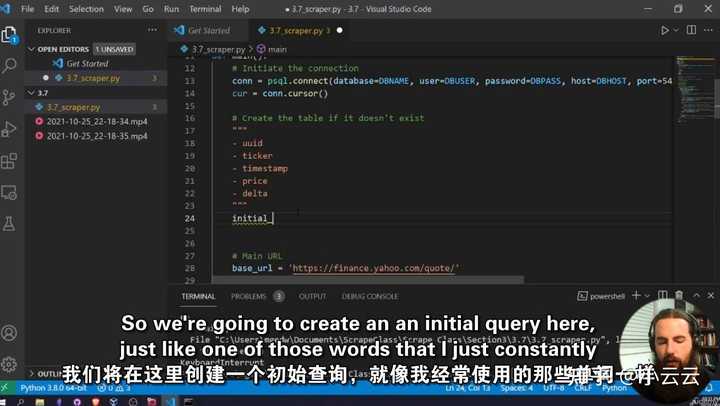
Task: Open Windows taskbar search icon
Action: (20, 401)
